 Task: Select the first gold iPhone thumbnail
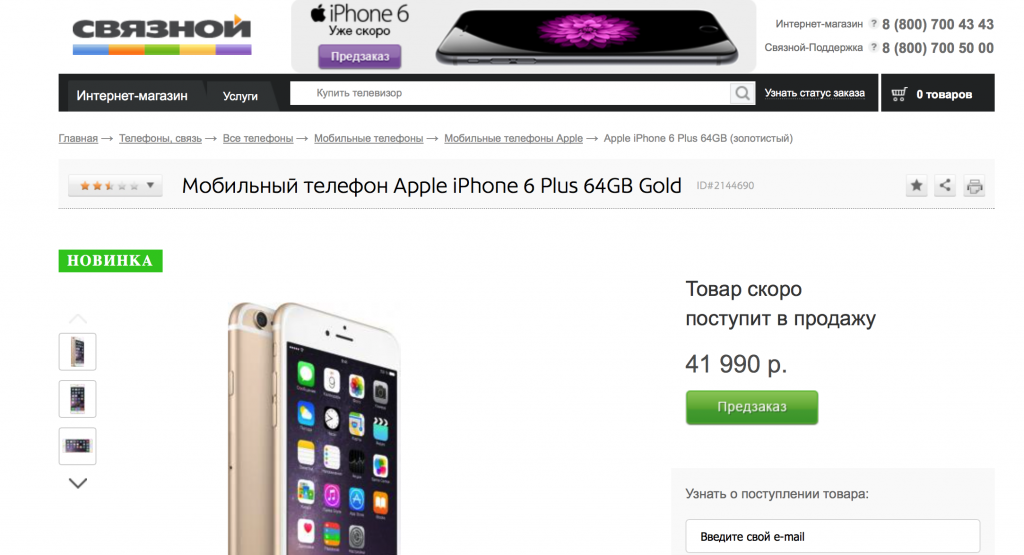click(x=78, y=352)
